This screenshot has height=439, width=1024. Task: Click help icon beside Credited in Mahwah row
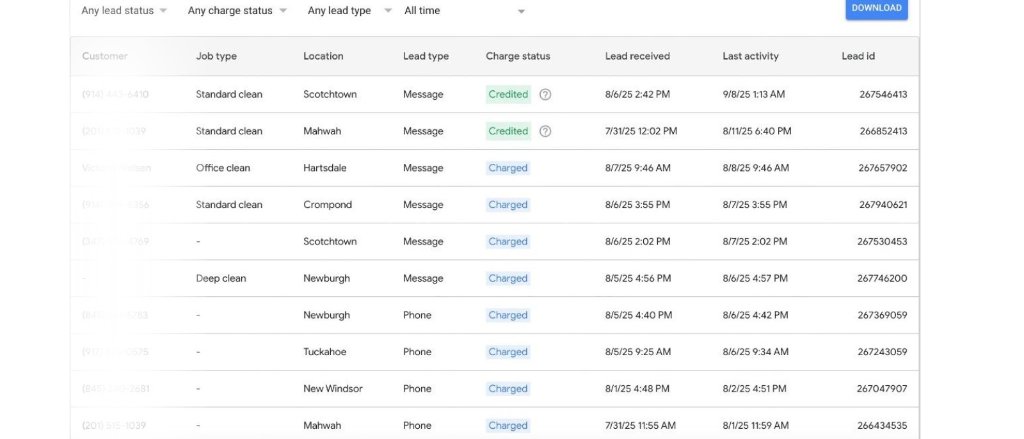(545, 131)
